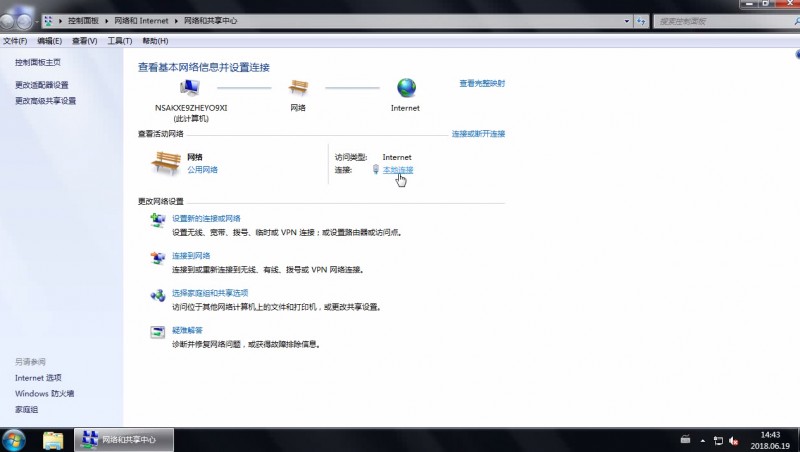Viewport: 800px width, 452px height.
Task: Click the large bench icon of active network
Action: click(166, 163)
